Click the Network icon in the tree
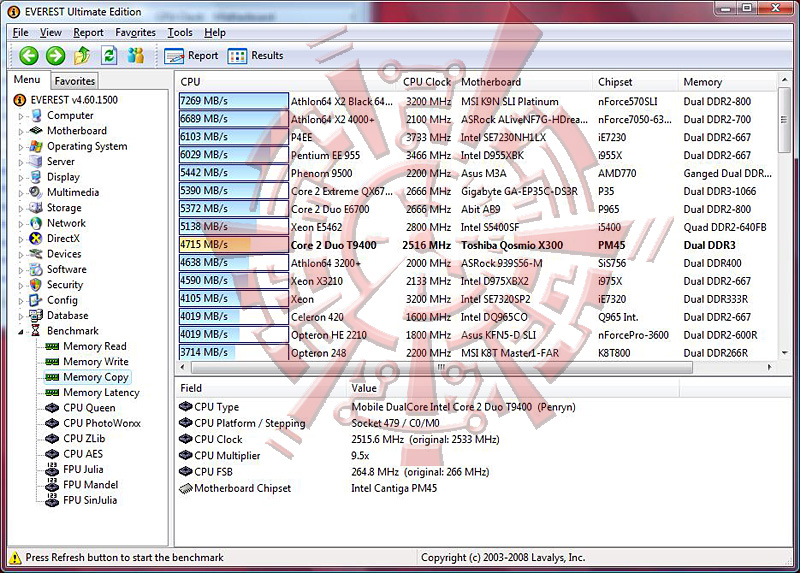 point(36,223)
